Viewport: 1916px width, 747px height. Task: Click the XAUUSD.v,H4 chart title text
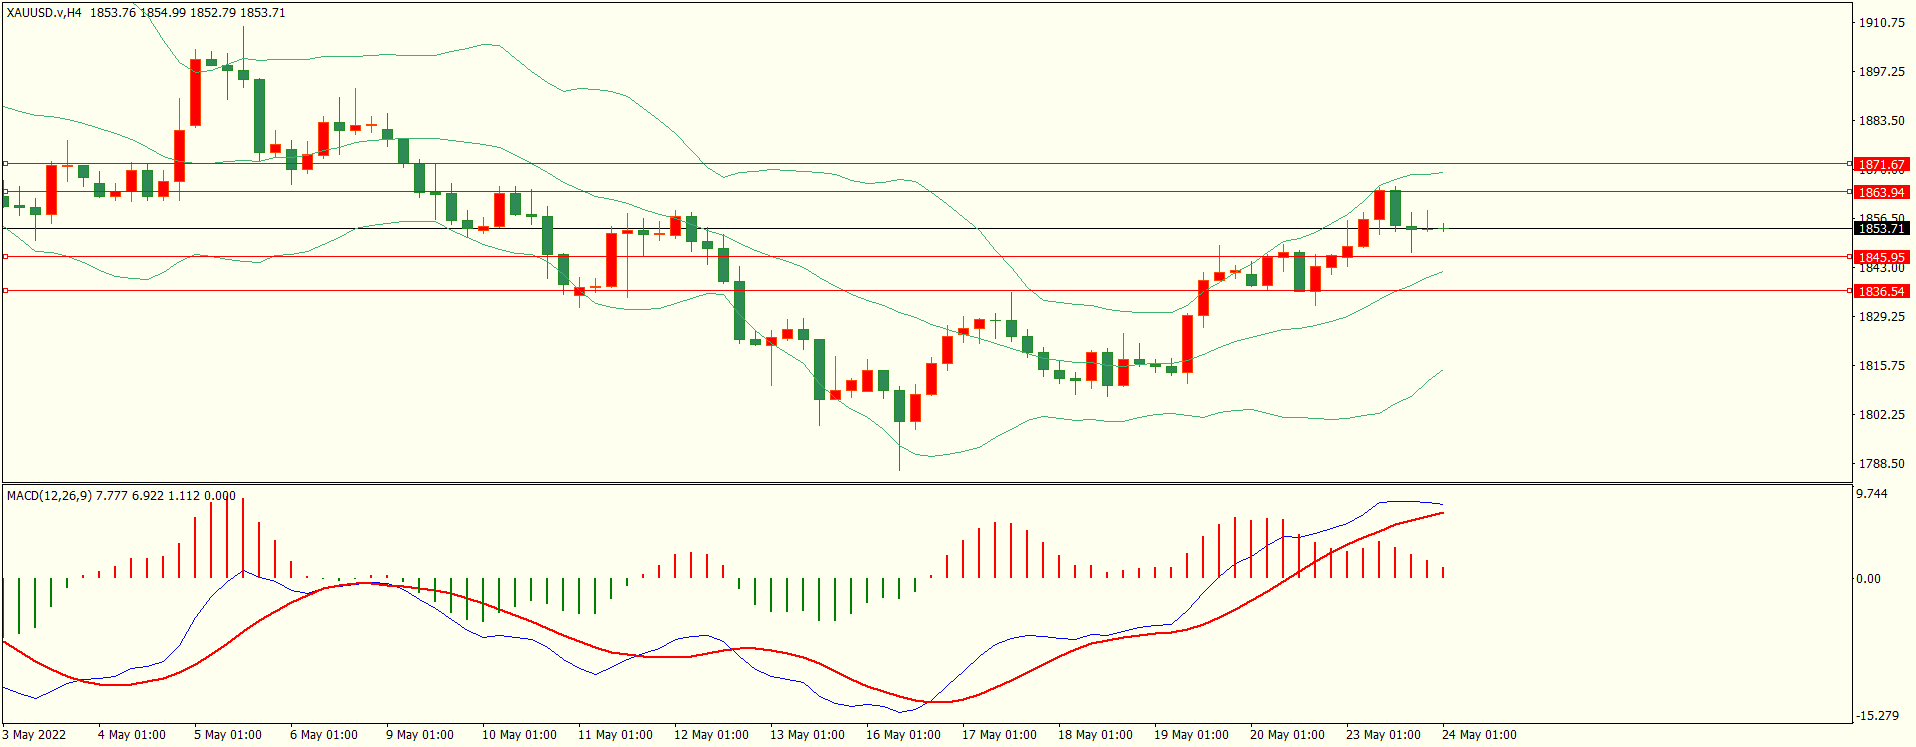(x=44, y=13)
